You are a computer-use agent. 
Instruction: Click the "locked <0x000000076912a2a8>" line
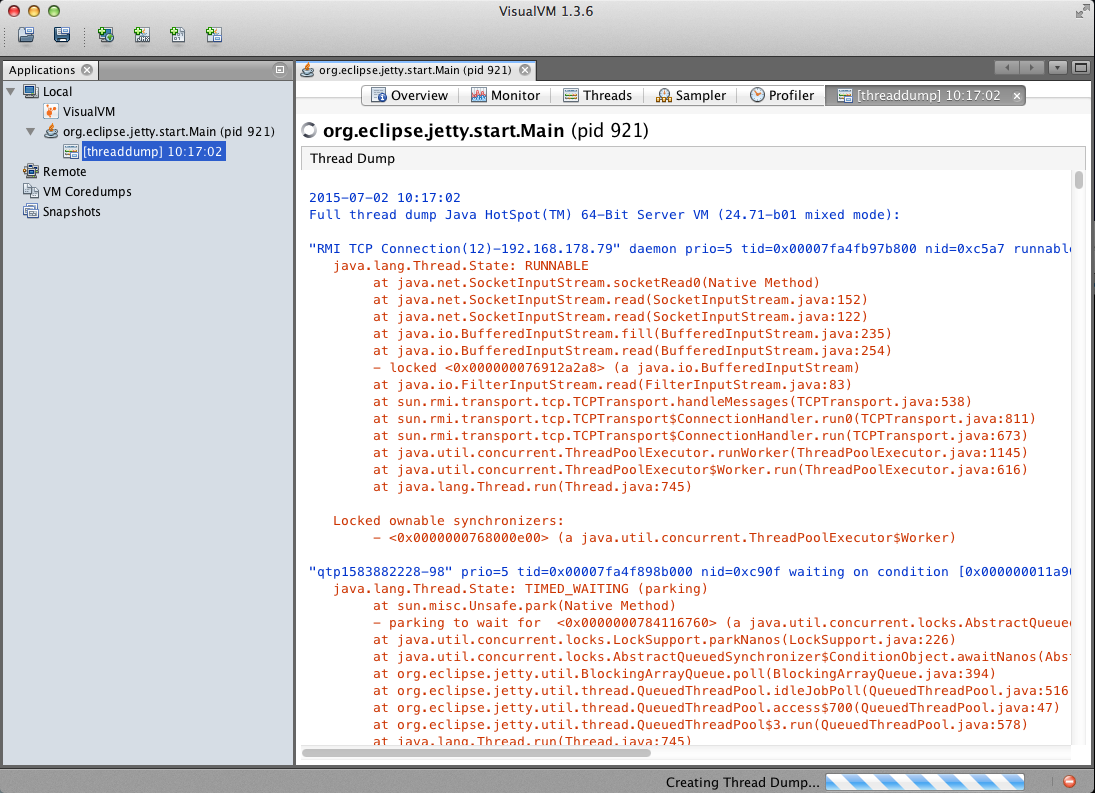pos(616,368)
